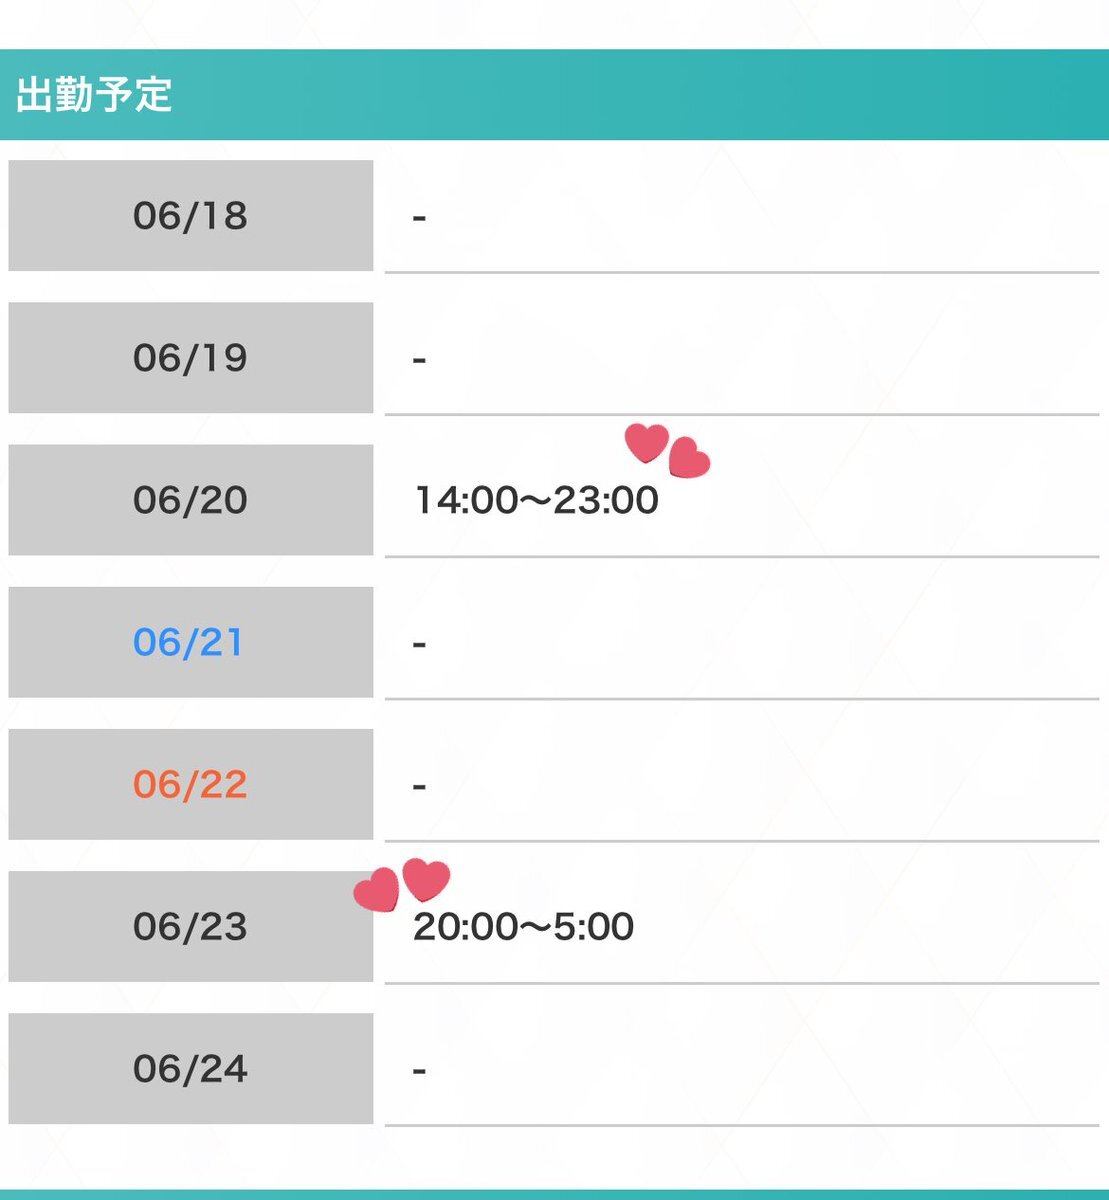Tap the pink hearts above 14:00~23:00
Screen dimensions: 1109x1200
pos(667,450)
